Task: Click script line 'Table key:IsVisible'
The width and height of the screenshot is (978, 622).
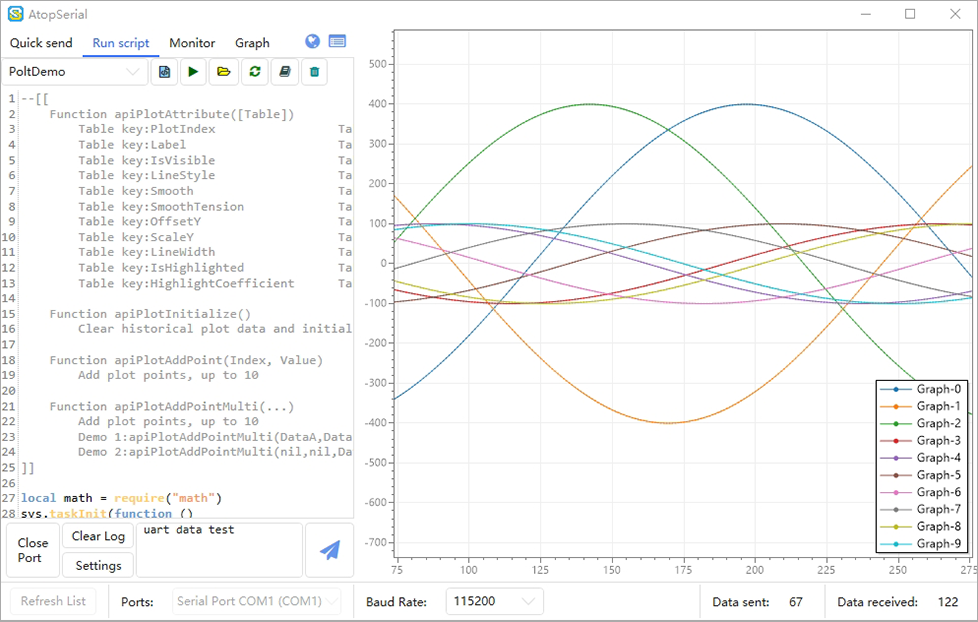Action: [x=147, y=160]
